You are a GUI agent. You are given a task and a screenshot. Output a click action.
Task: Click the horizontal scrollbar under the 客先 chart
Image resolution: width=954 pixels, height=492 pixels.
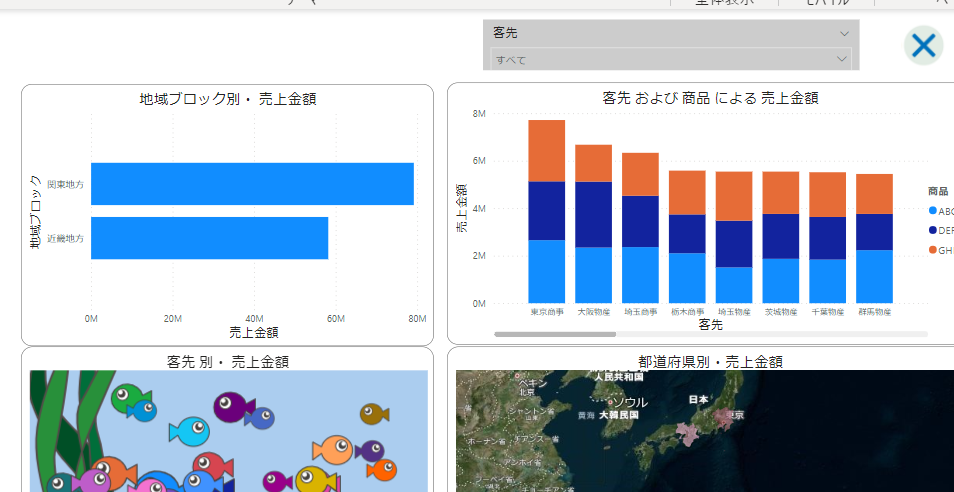tap(555, 334)
